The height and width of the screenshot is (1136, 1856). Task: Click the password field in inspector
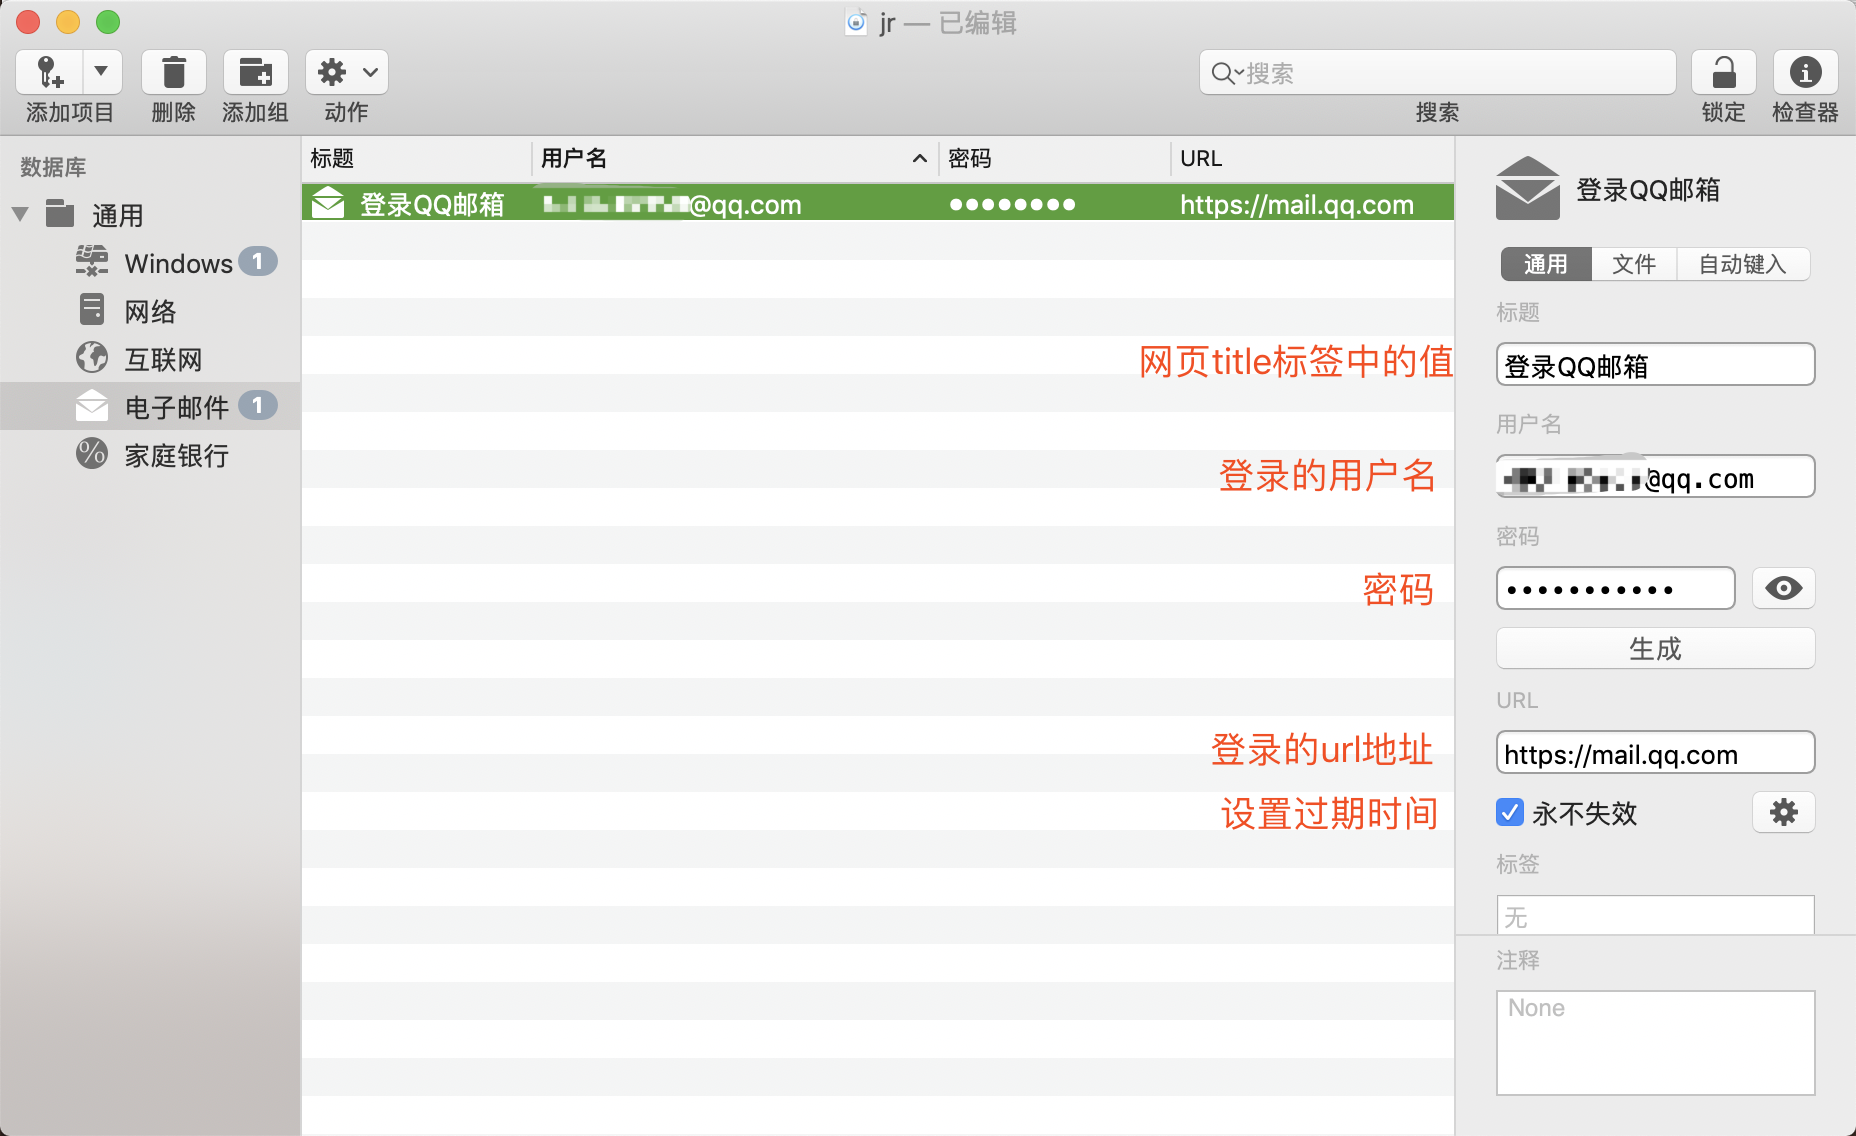tap(1615, 589)
